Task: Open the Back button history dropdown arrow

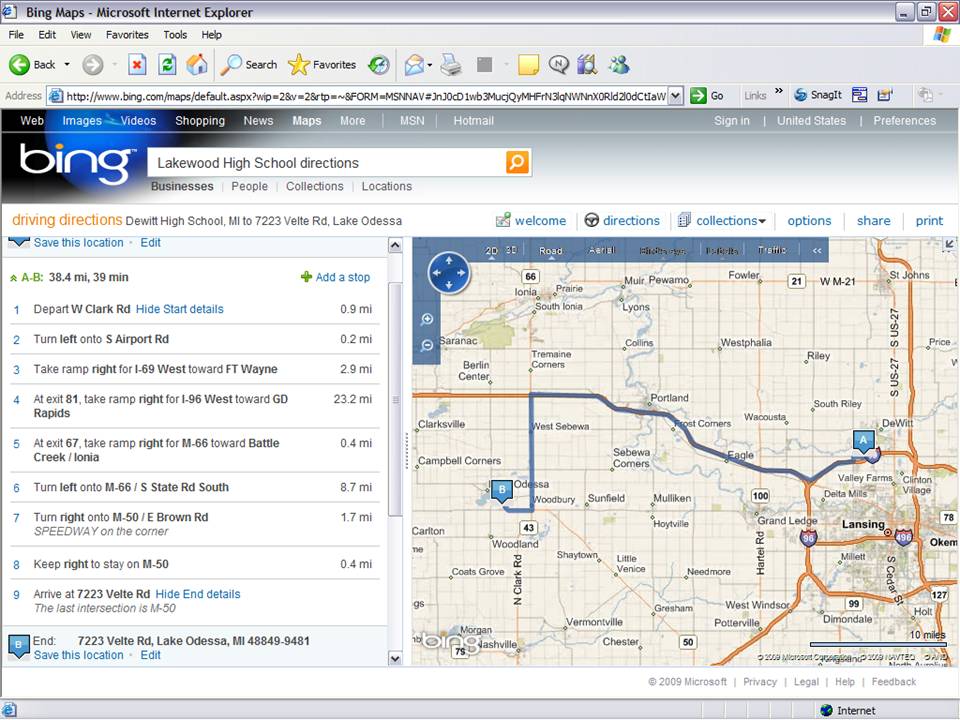Action: pyautogui.click(x=67, y=64)
